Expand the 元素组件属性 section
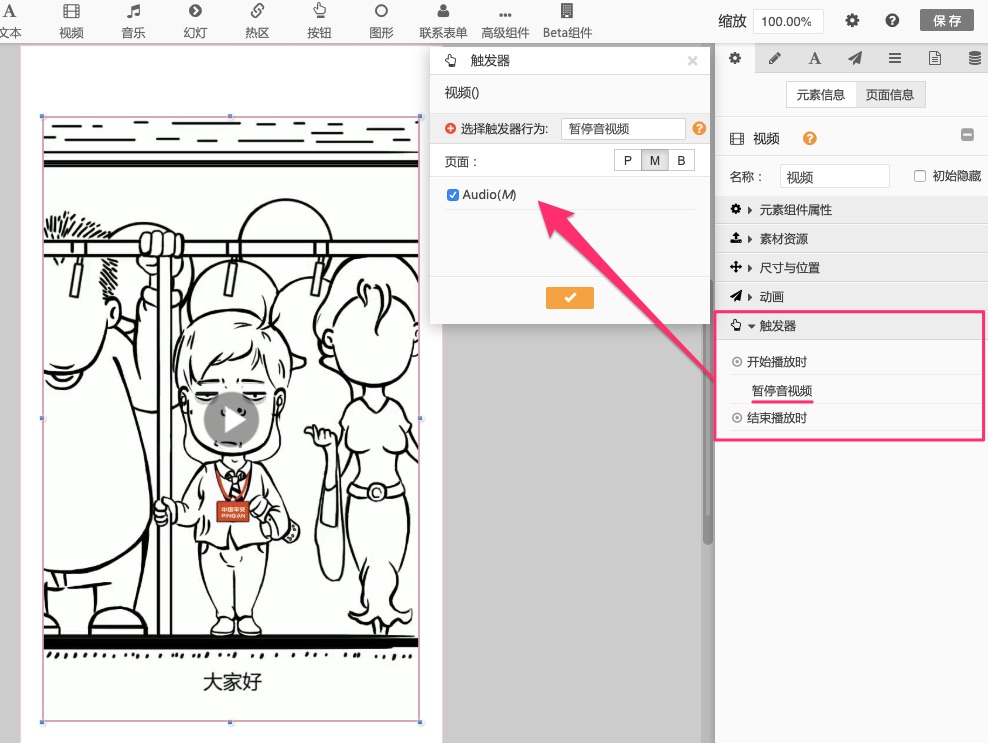Screen dimensions: 988x743 795,210
